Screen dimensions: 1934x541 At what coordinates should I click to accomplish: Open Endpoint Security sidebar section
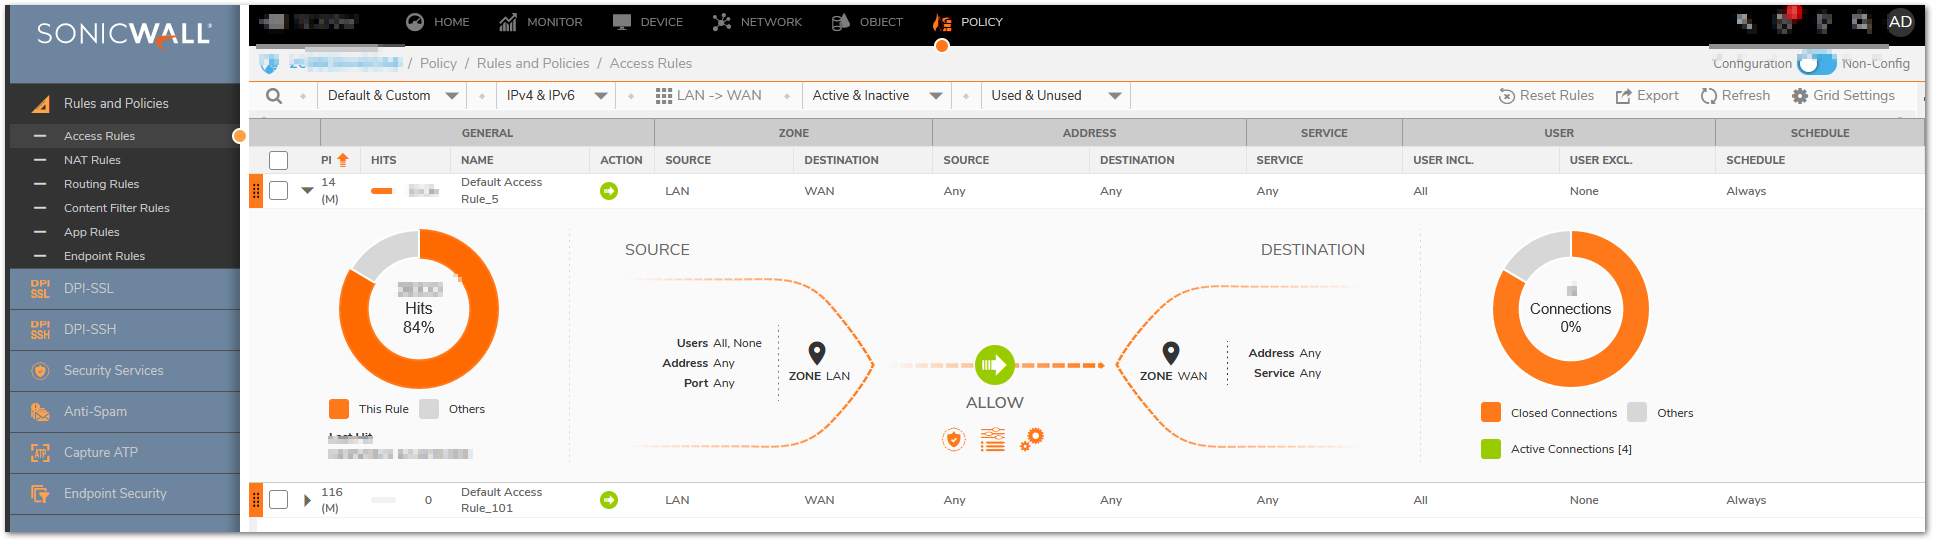pyautogui.click(x=123, y=494)
